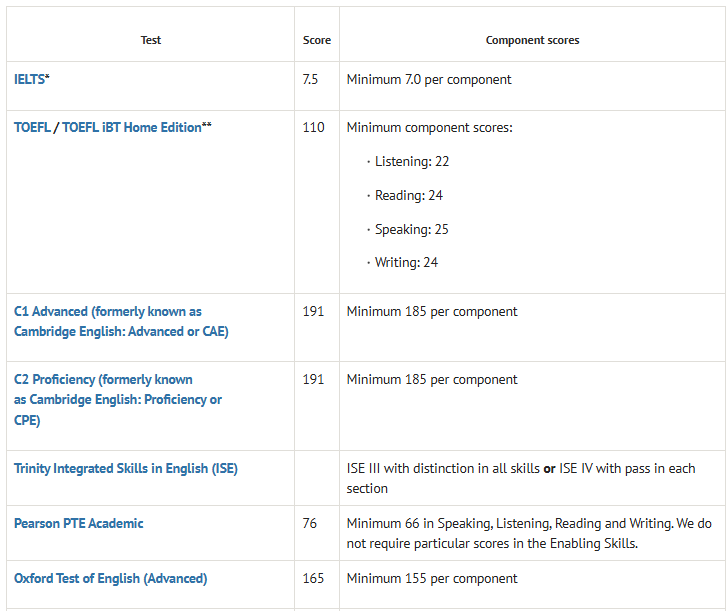Click the Pearson PTE score 76 cell
Image resolution: width=728 pixels, height=611 pixels.
point(310,523)
